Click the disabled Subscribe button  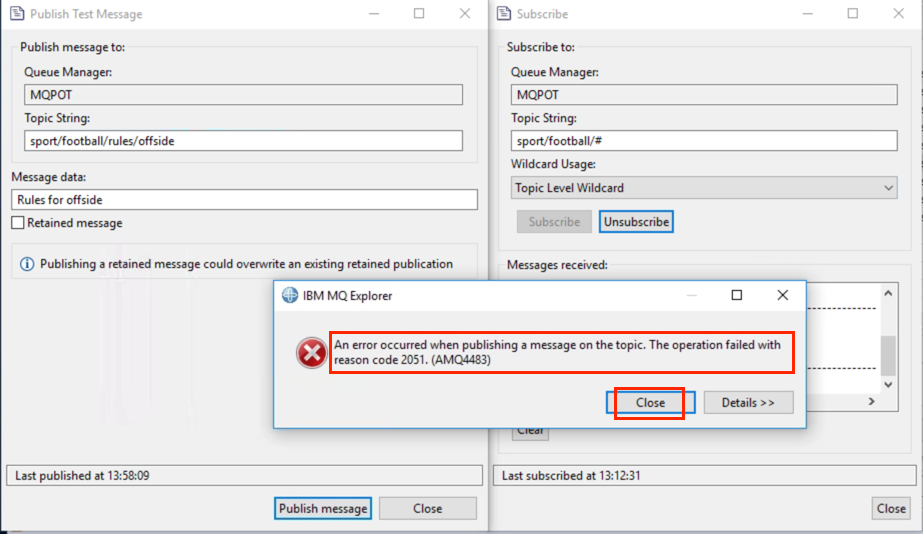[x=554, y=222]
